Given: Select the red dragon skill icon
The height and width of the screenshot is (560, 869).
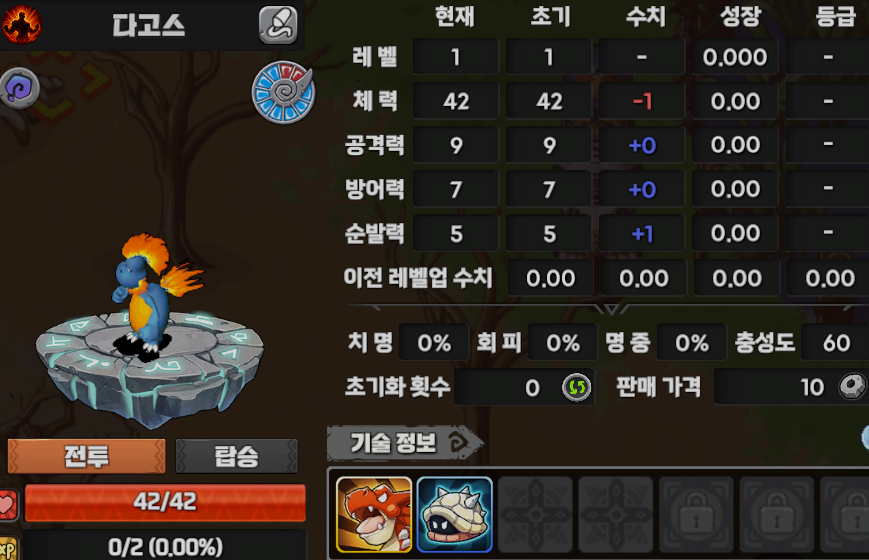Looking at the screenshot, I should pos(374,515).
